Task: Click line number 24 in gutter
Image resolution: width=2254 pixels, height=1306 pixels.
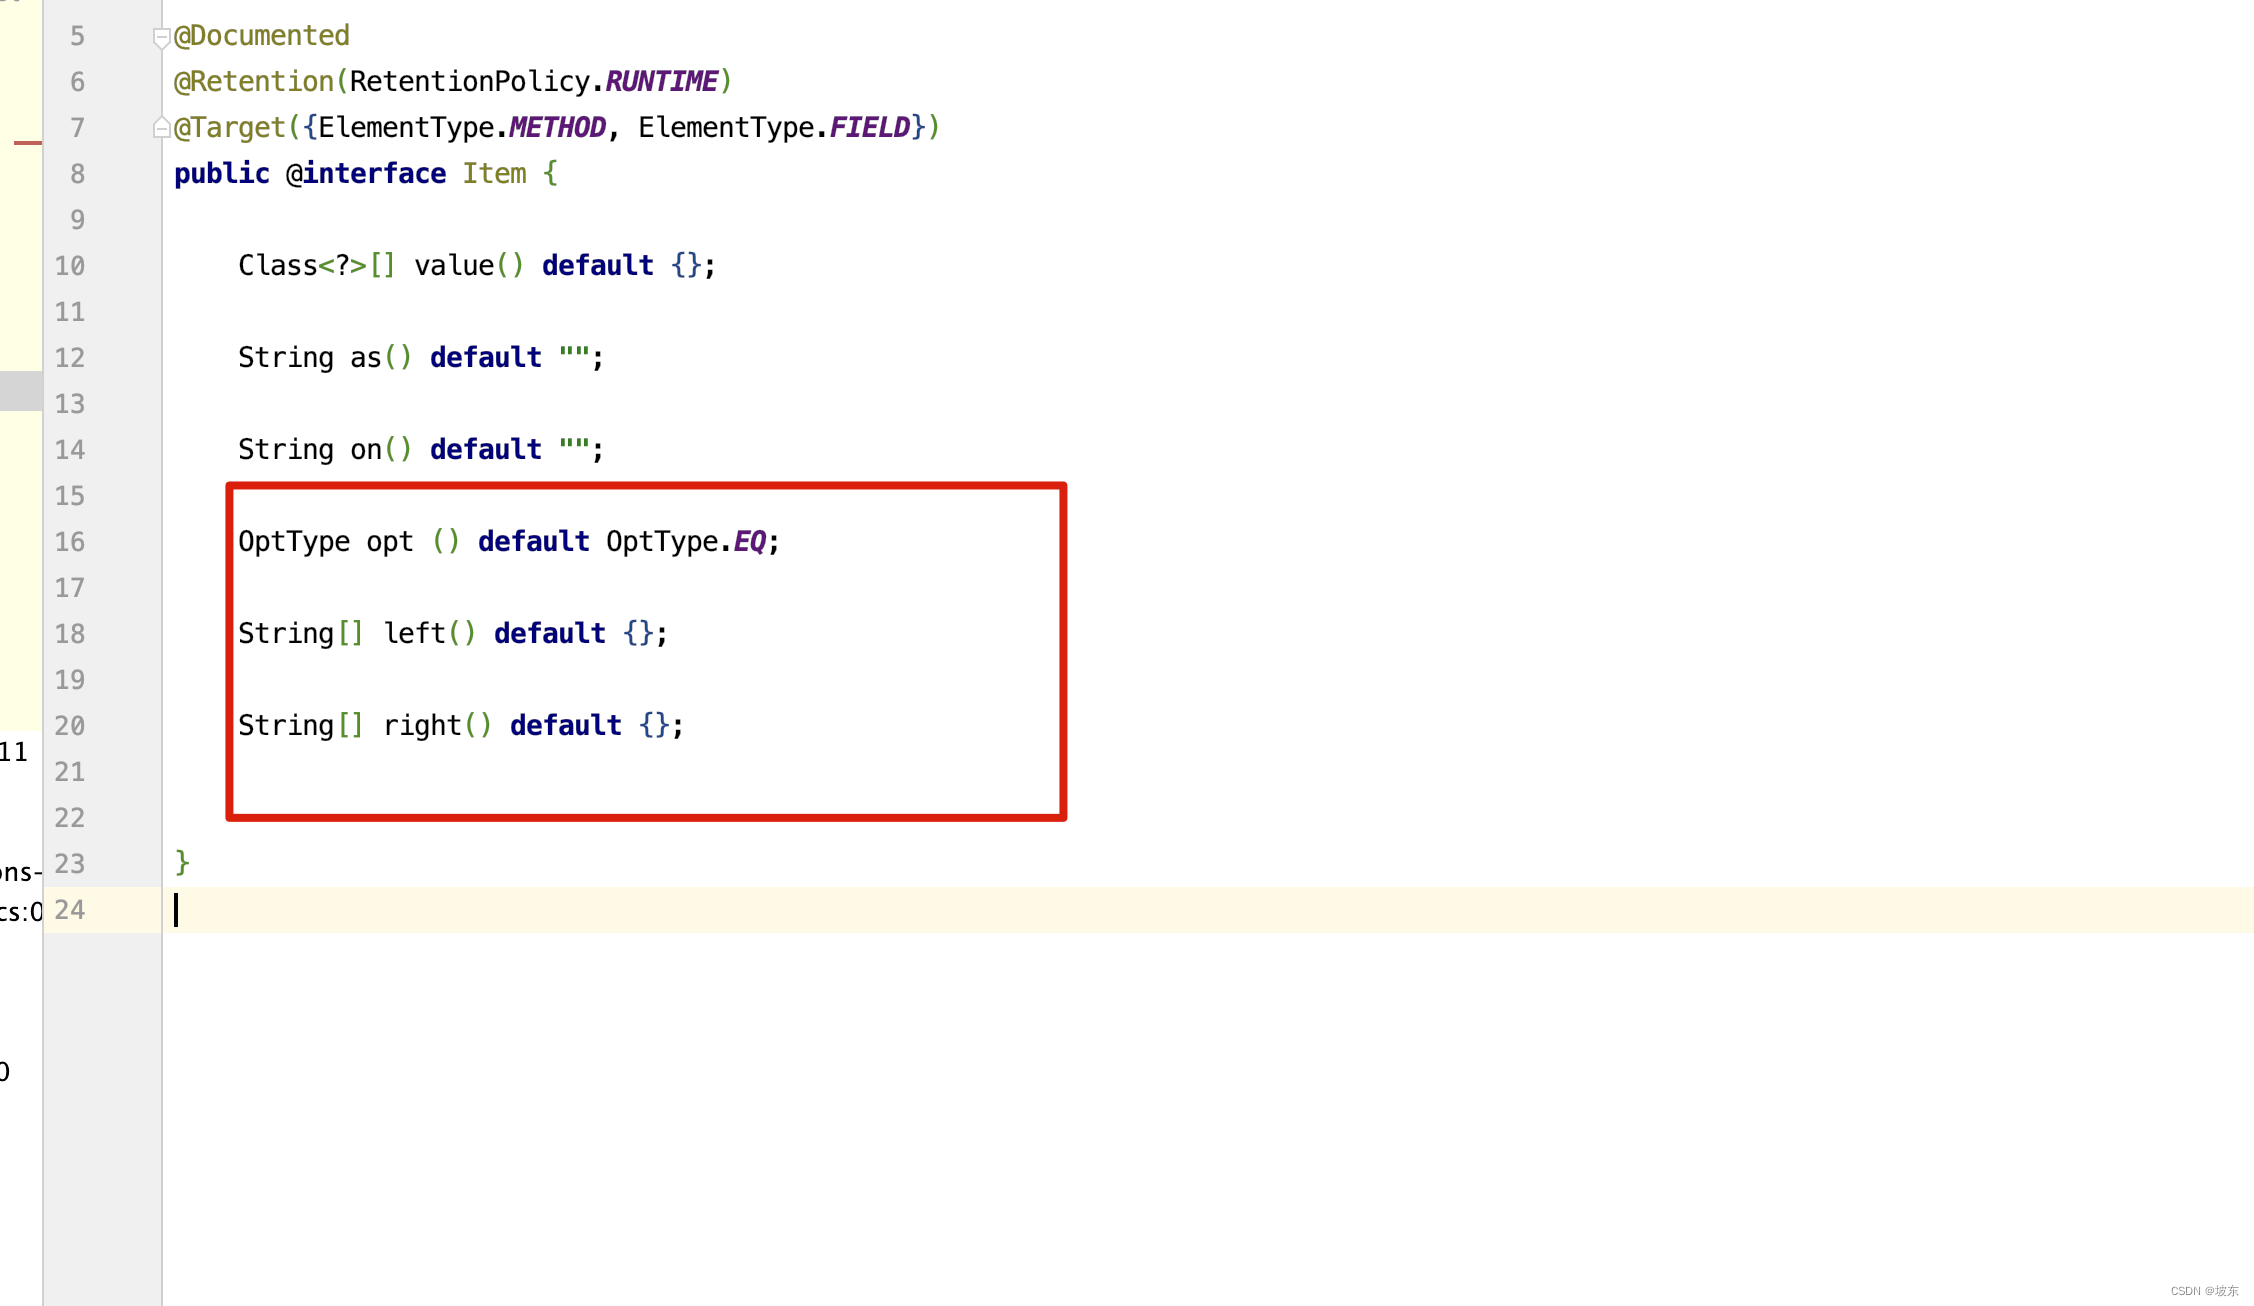Action: coord(70,910)
